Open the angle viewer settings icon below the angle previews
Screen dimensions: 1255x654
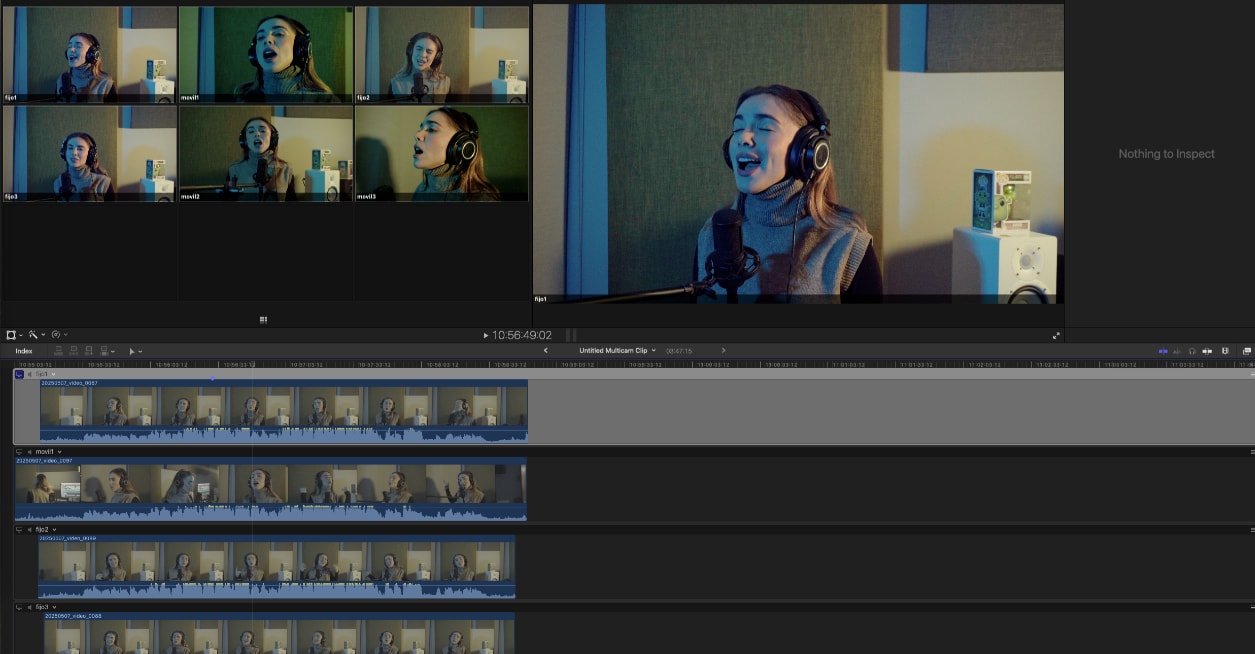coord(262,318)
